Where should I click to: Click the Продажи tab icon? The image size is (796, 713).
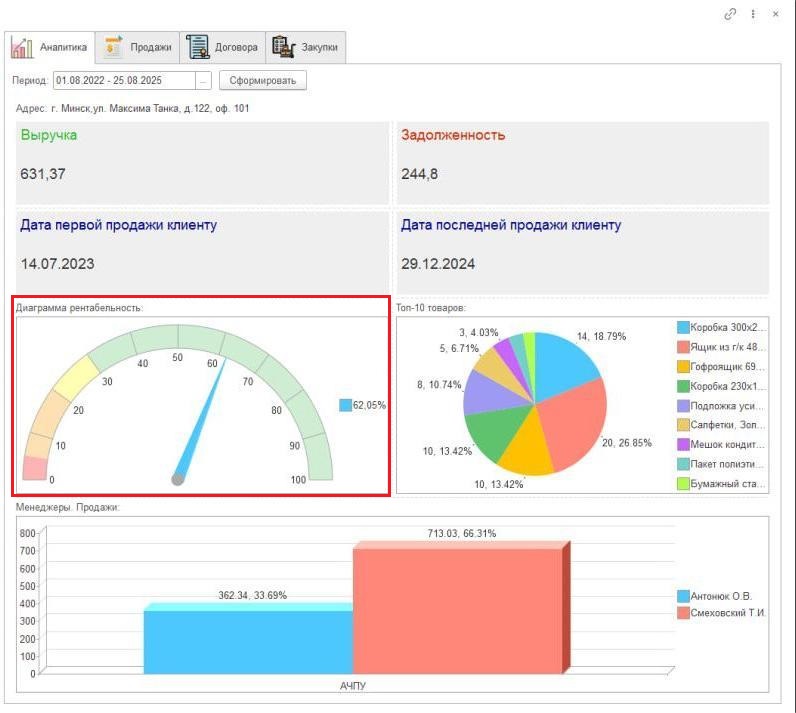pyautogui.click(x=113, y=47)
